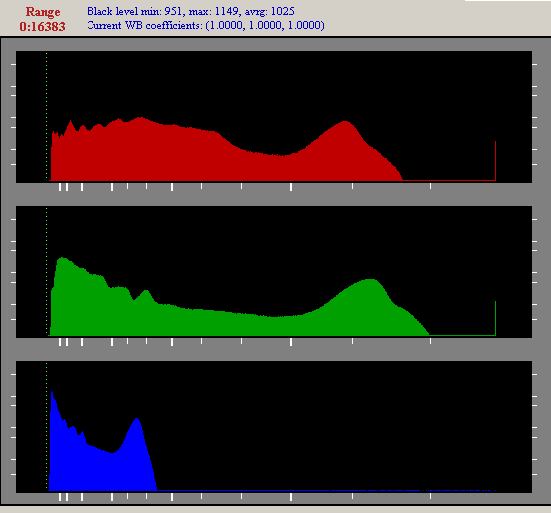The width and height of the screenshot is (551, 513).
Task: Click the dotted black-level line in blue histogram
Action: tap(46, 426)
